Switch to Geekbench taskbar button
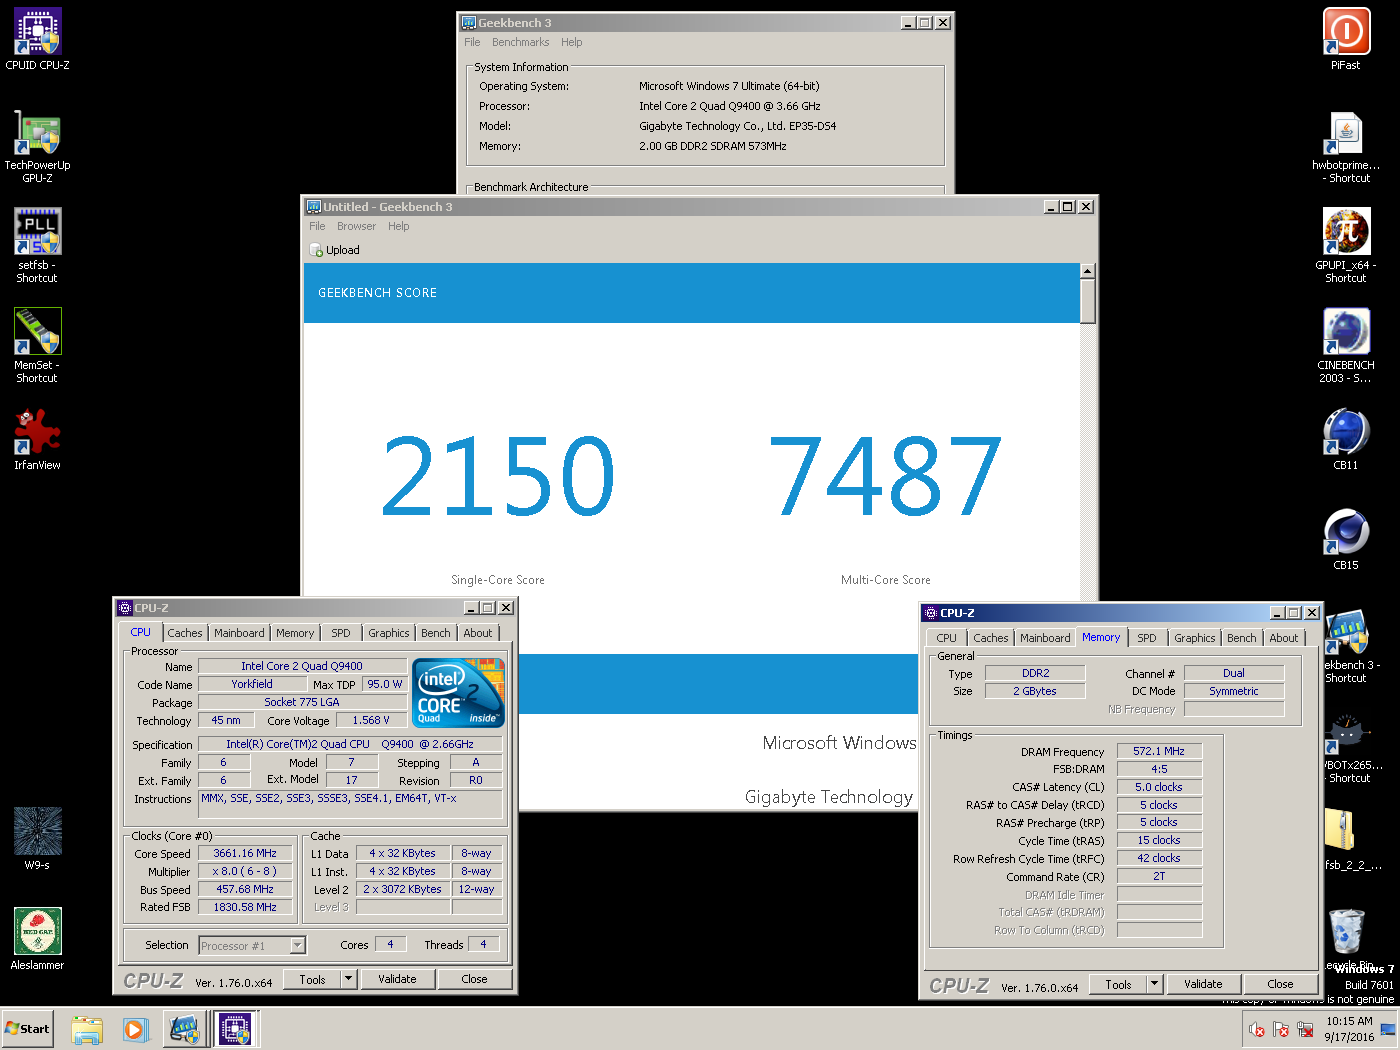The width and height of the screenshot is (1400, 1050). (185, 1029)
